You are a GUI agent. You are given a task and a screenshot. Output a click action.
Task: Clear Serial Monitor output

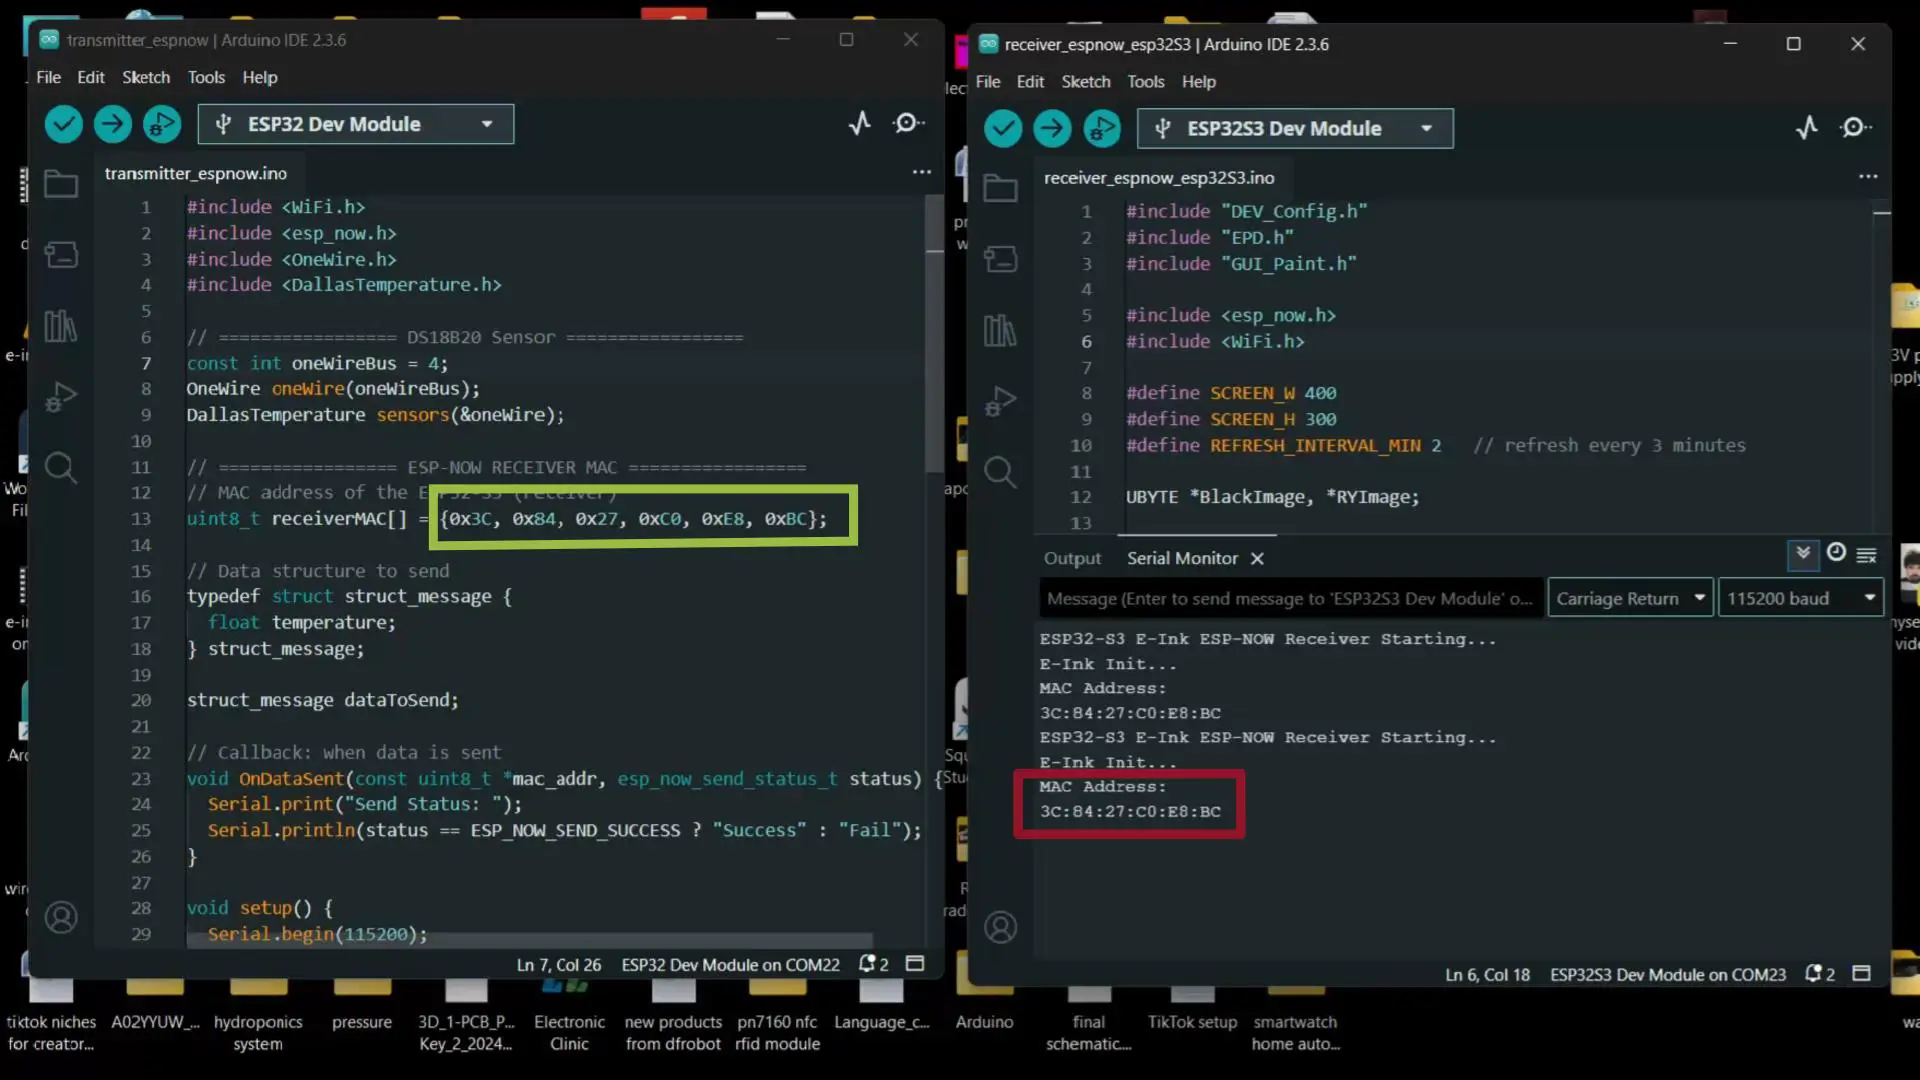tap(1866, 555)
